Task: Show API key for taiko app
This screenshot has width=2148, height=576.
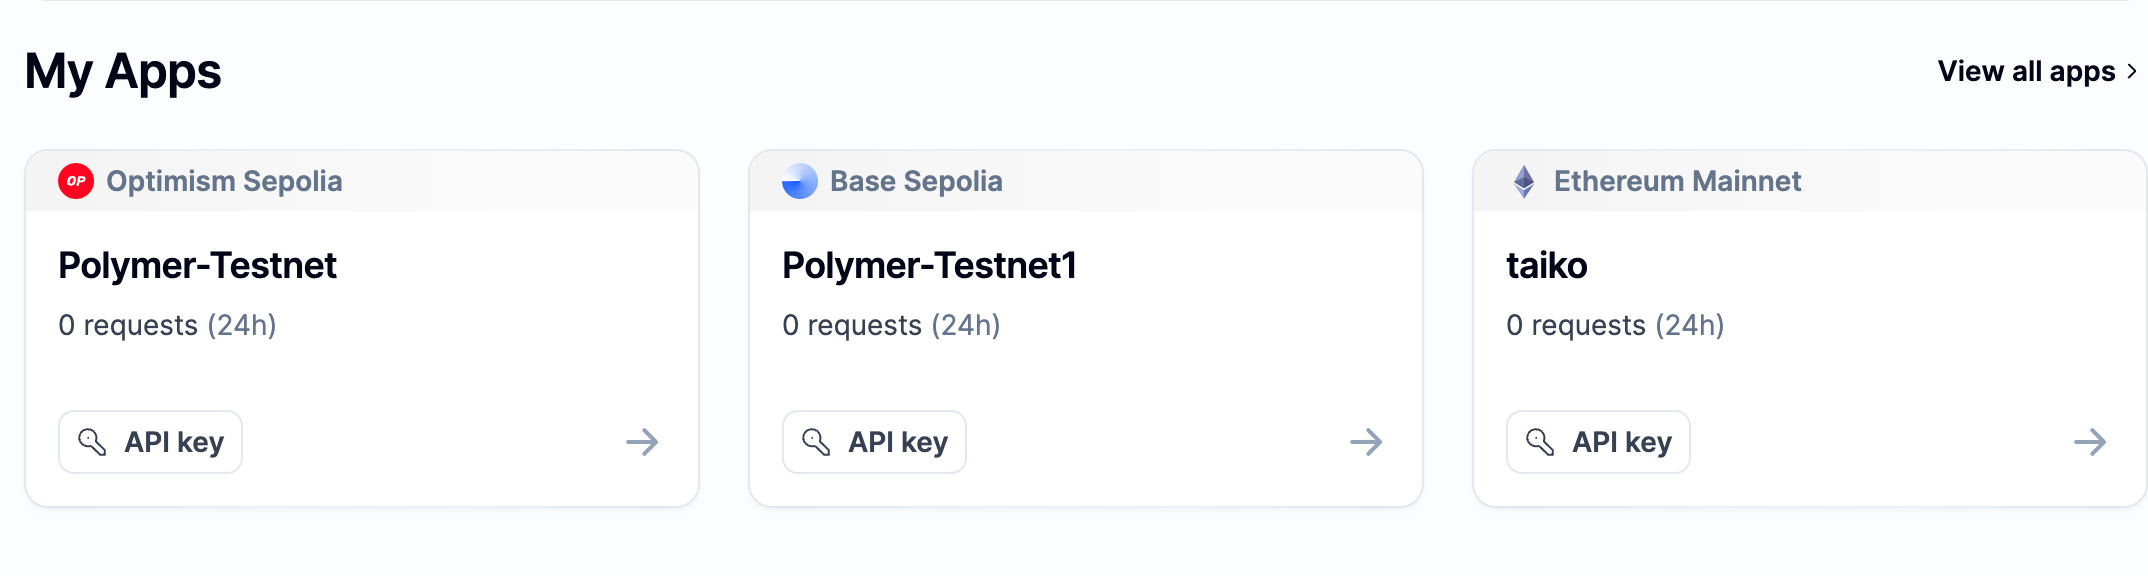Action: (x=1599, y=442)
